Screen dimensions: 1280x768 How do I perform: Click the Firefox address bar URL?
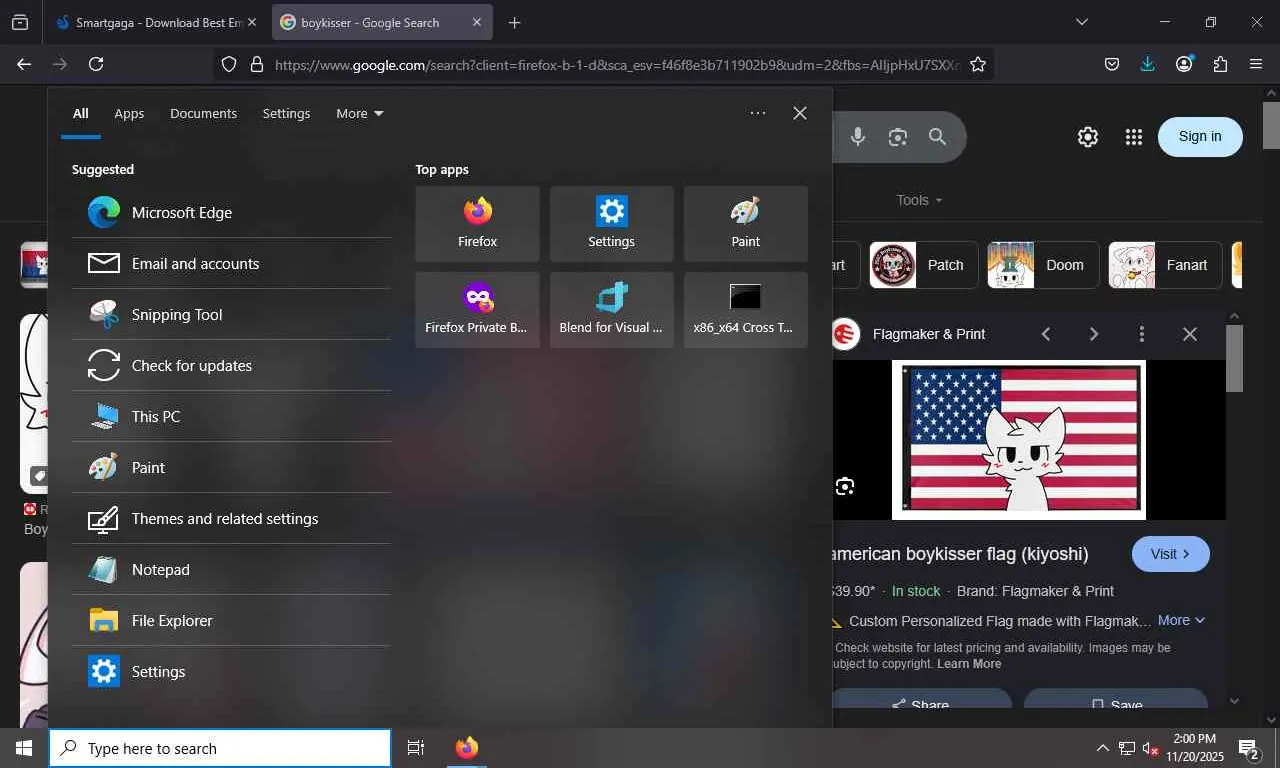615,64
